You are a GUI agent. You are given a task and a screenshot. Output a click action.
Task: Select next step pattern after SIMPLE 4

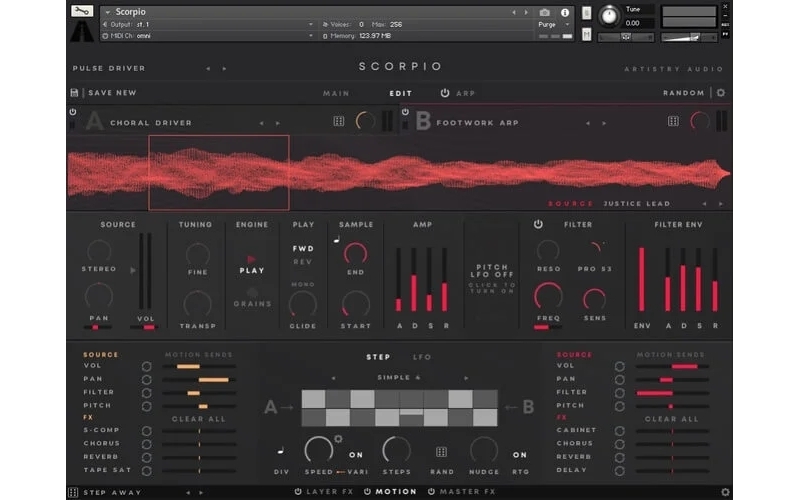pyautogui.click(x=466, y=378)
